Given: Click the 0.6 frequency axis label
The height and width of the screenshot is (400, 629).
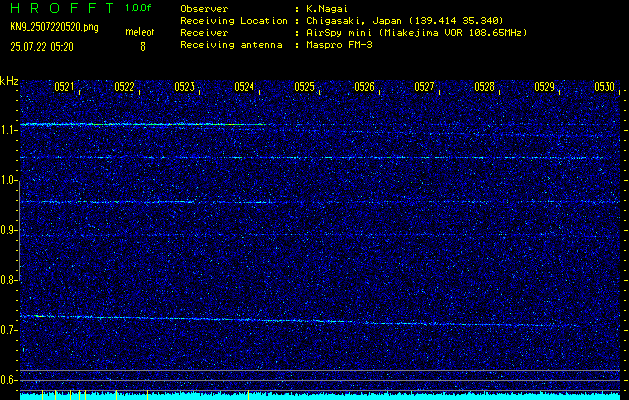Looking at the screenshot, I should click(8, 380).
